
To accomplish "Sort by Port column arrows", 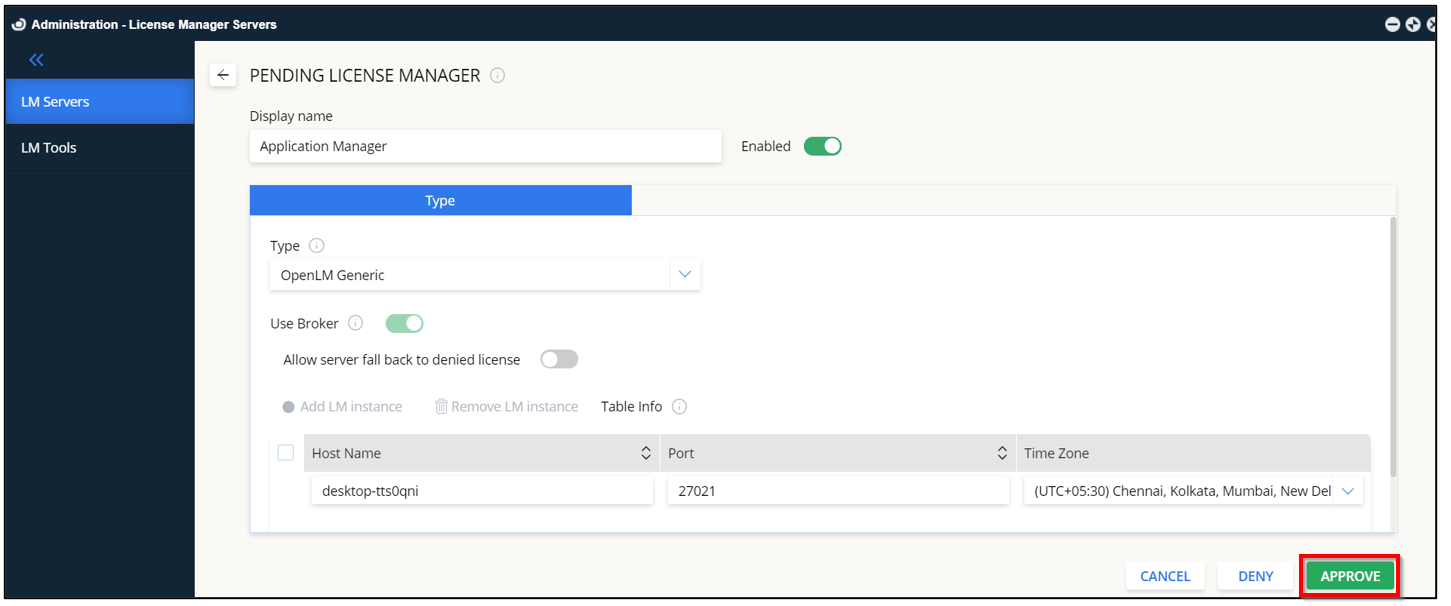I will (1002, 454).
